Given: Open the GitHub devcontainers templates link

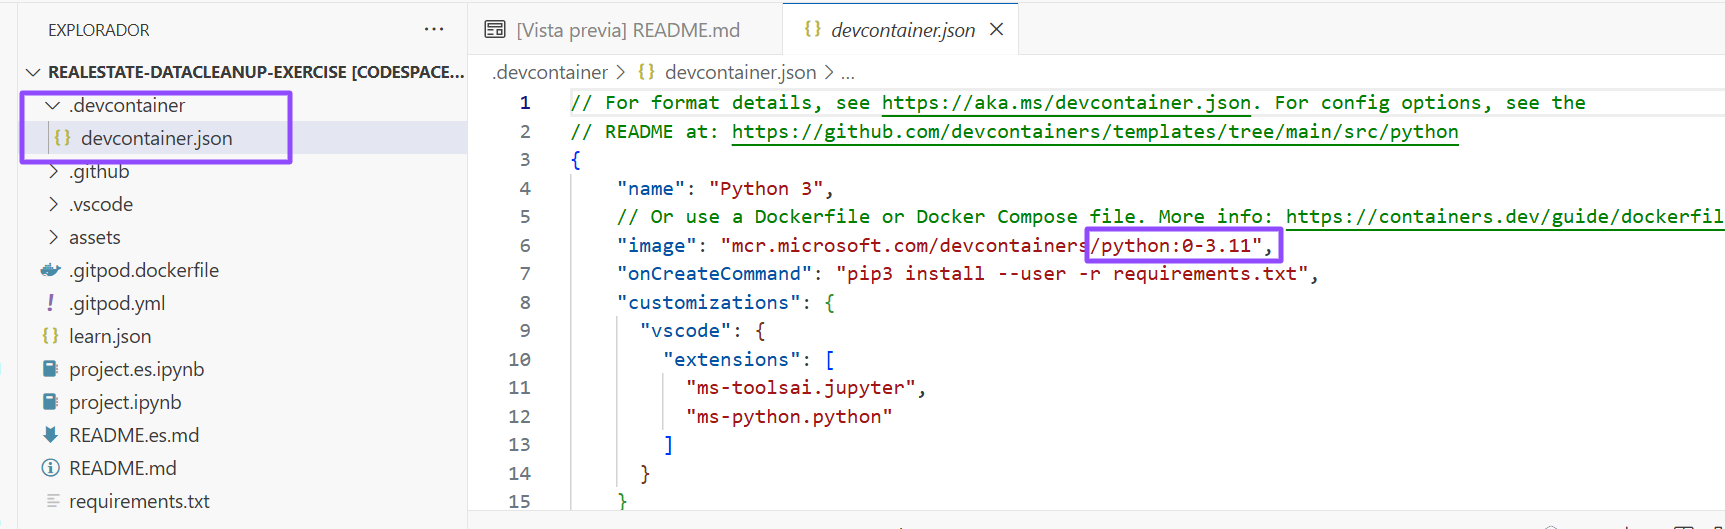Looking at the screenshot, I should (x=1094, y=132).
